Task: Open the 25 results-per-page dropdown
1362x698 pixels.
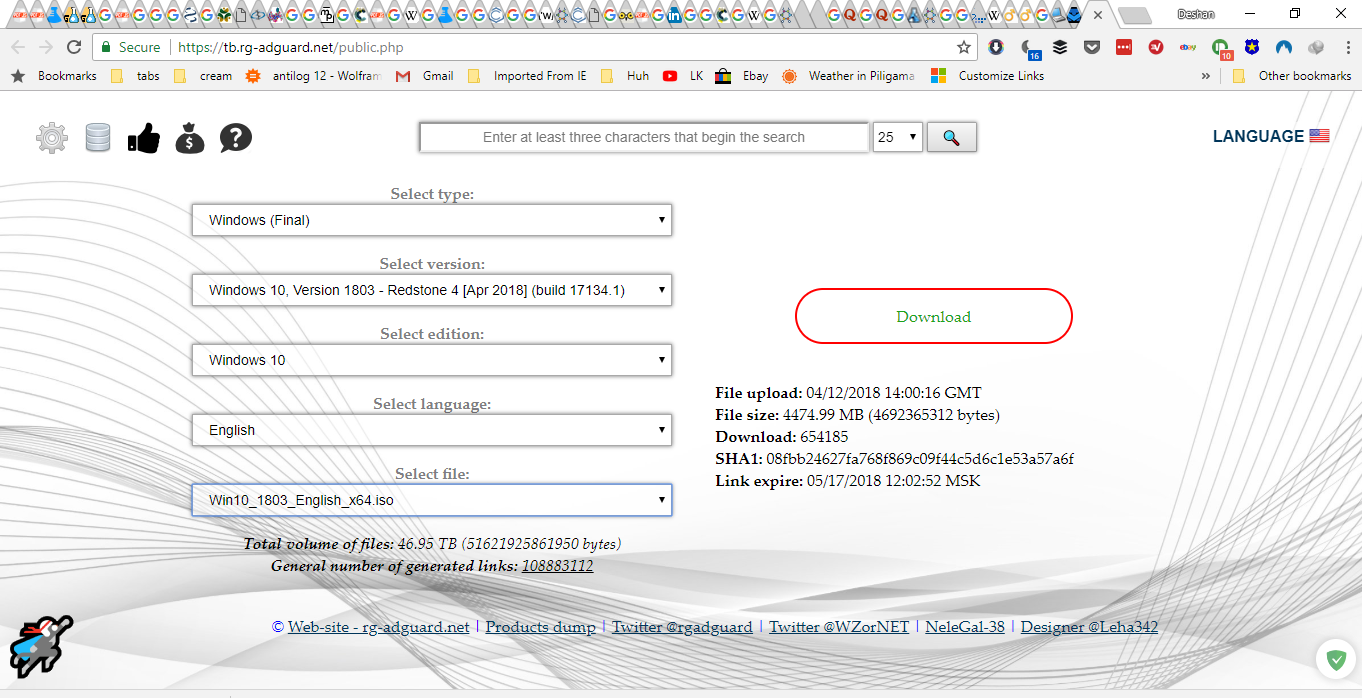Action: click(x=897, y=137)
